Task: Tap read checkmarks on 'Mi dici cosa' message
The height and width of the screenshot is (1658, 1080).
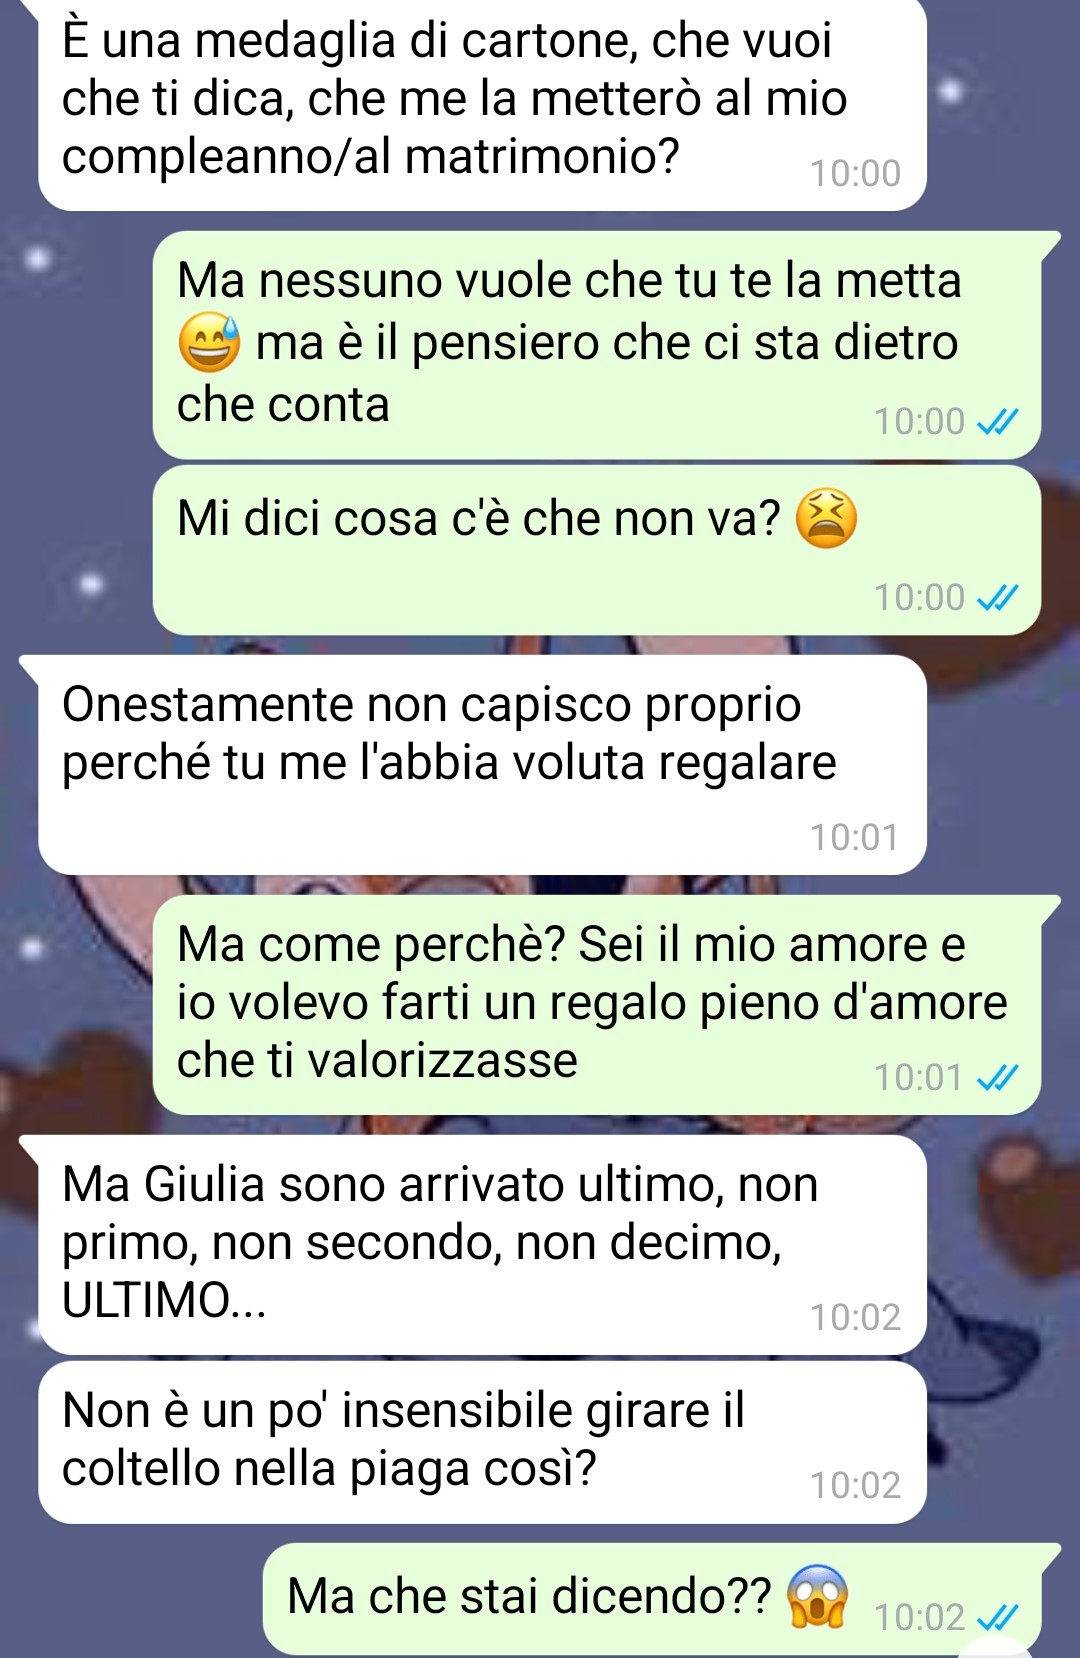Action: click(x=997, y=598)
